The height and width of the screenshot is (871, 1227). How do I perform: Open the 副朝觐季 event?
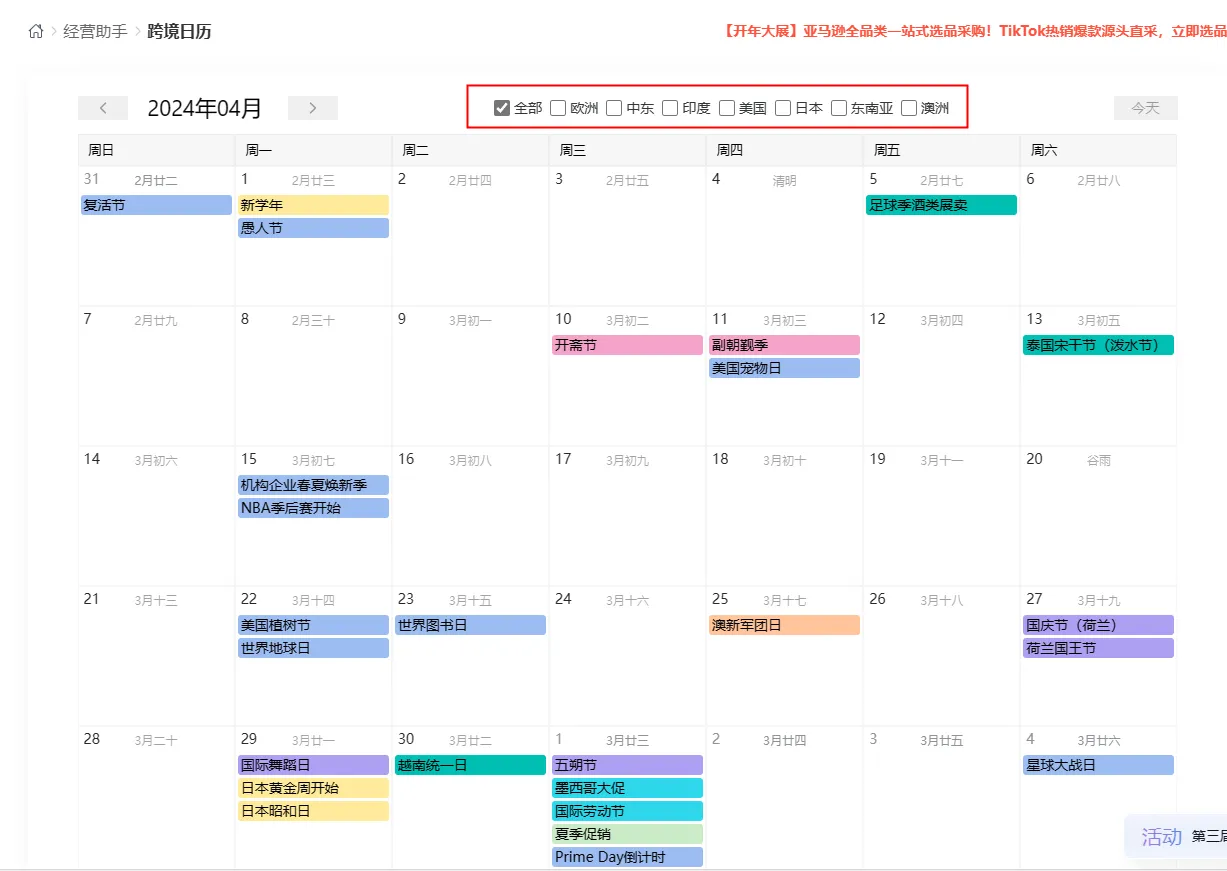point(784,345)
